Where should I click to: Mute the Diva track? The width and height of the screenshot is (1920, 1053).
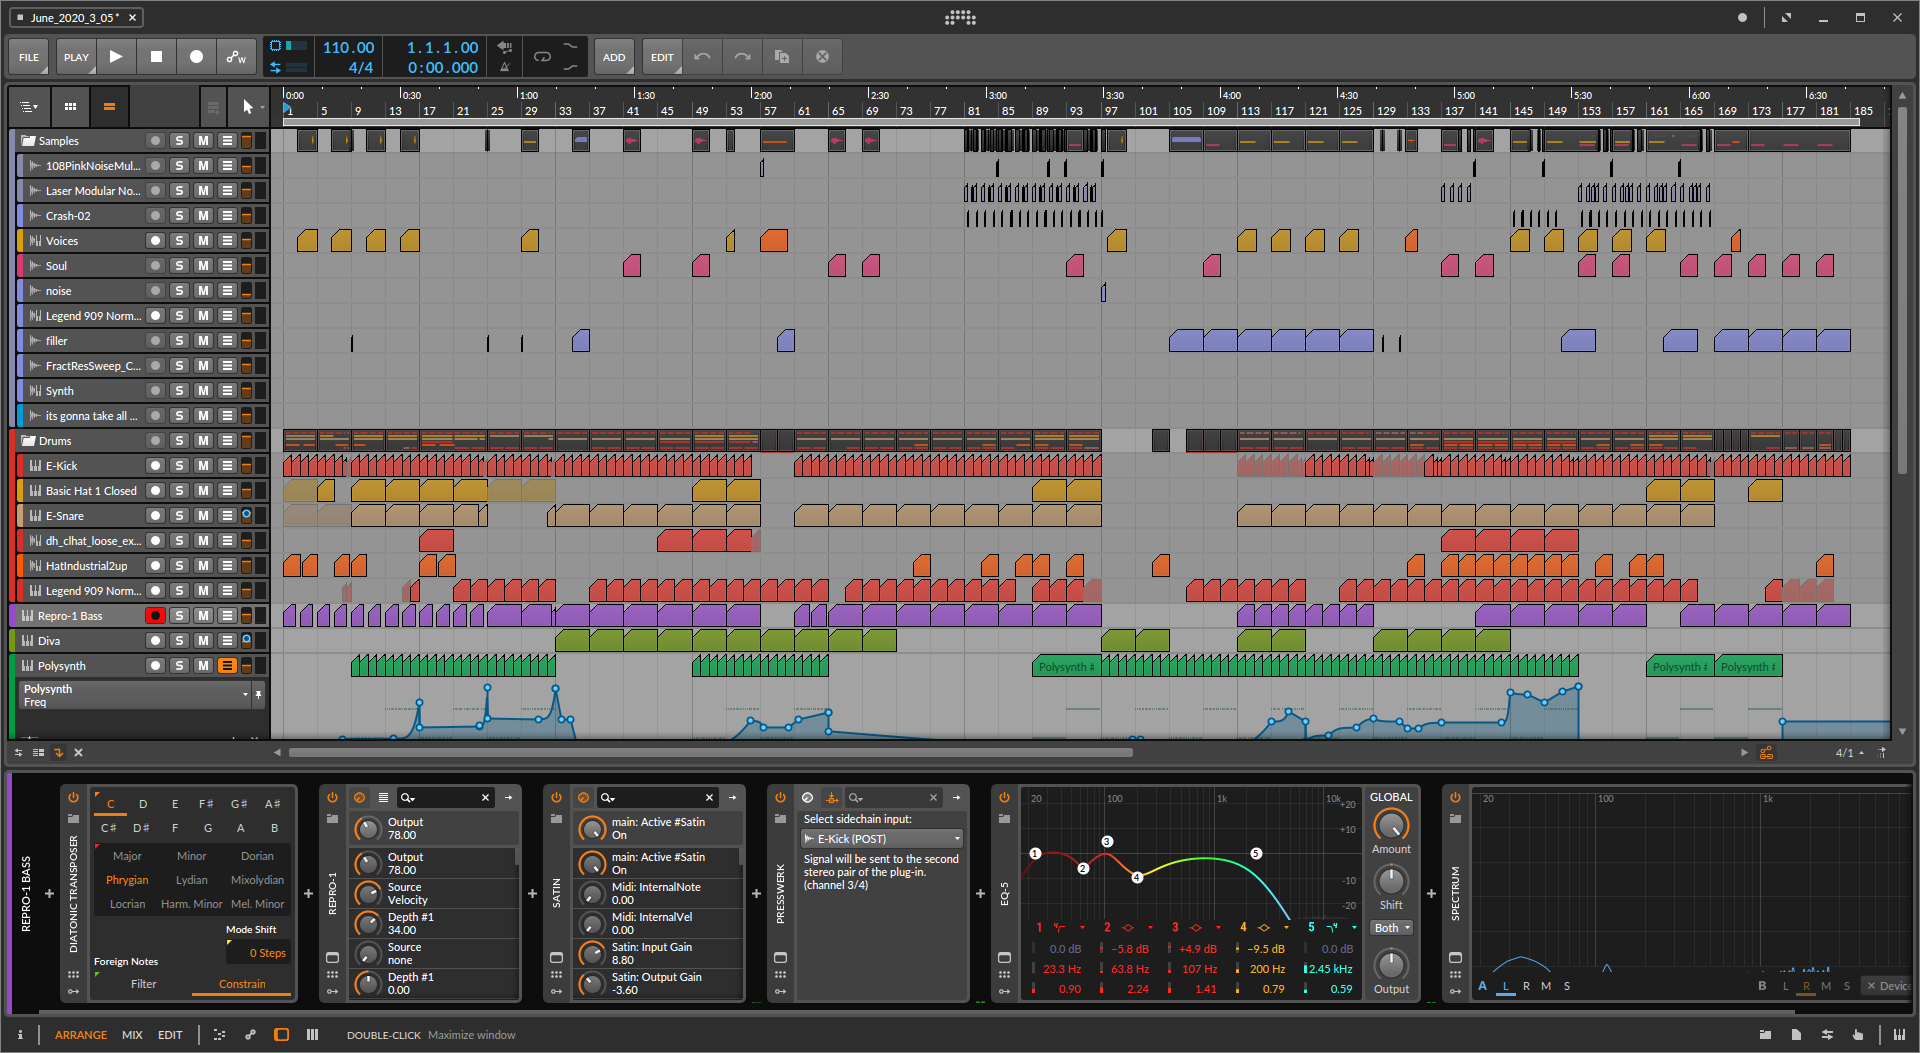pyautogui.click(x=203, y=641)
